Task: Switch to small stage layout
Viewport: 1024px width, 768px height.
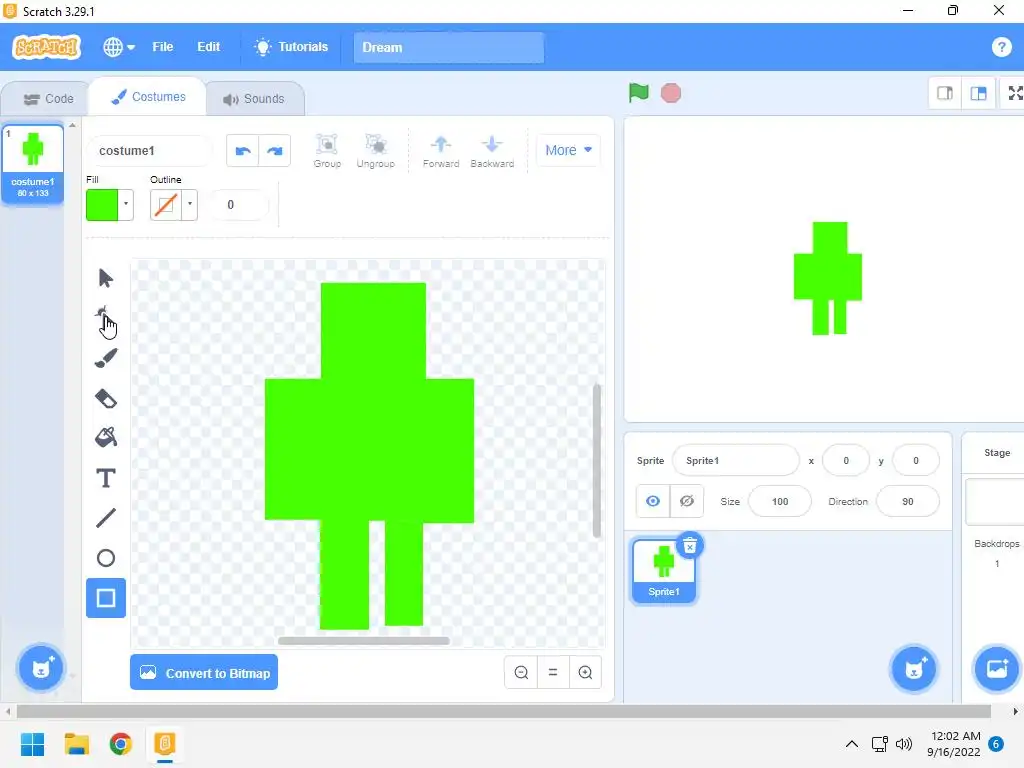Action: [945, 93]
